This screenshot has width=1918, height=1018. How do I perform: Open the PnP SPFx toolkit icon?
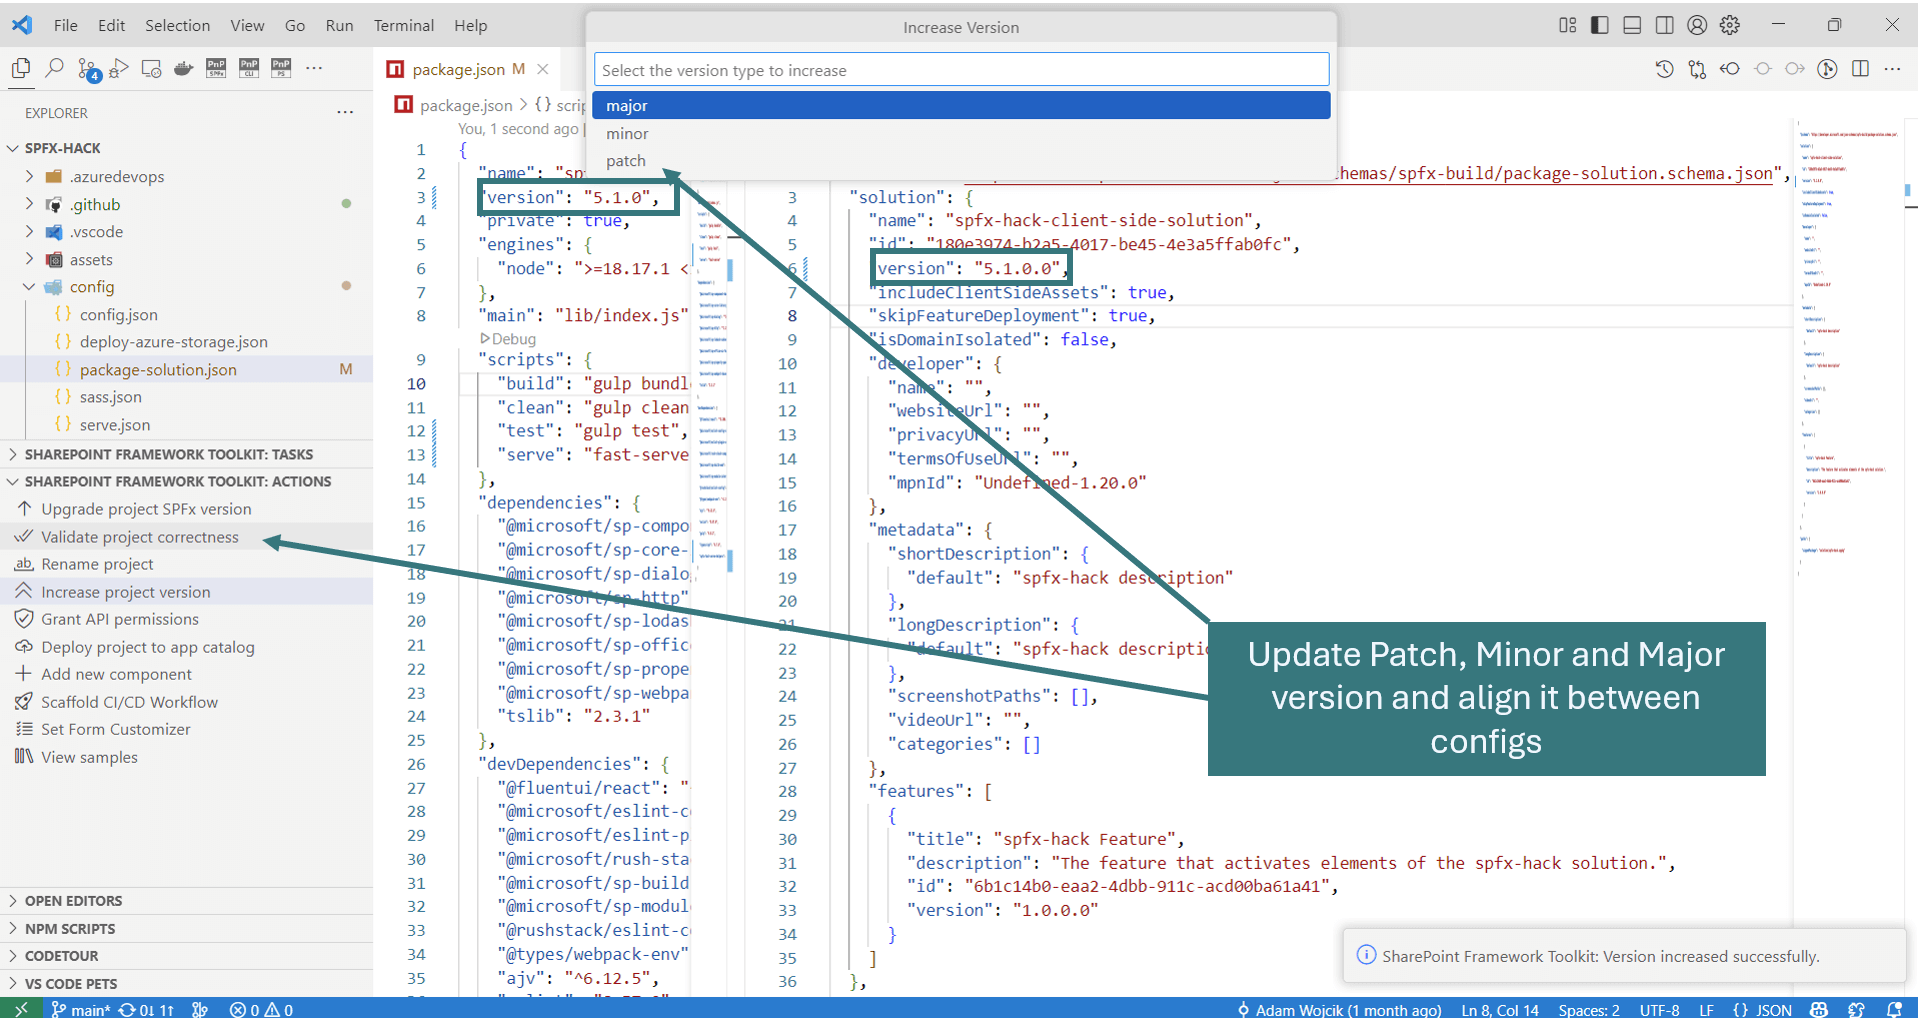216,68
